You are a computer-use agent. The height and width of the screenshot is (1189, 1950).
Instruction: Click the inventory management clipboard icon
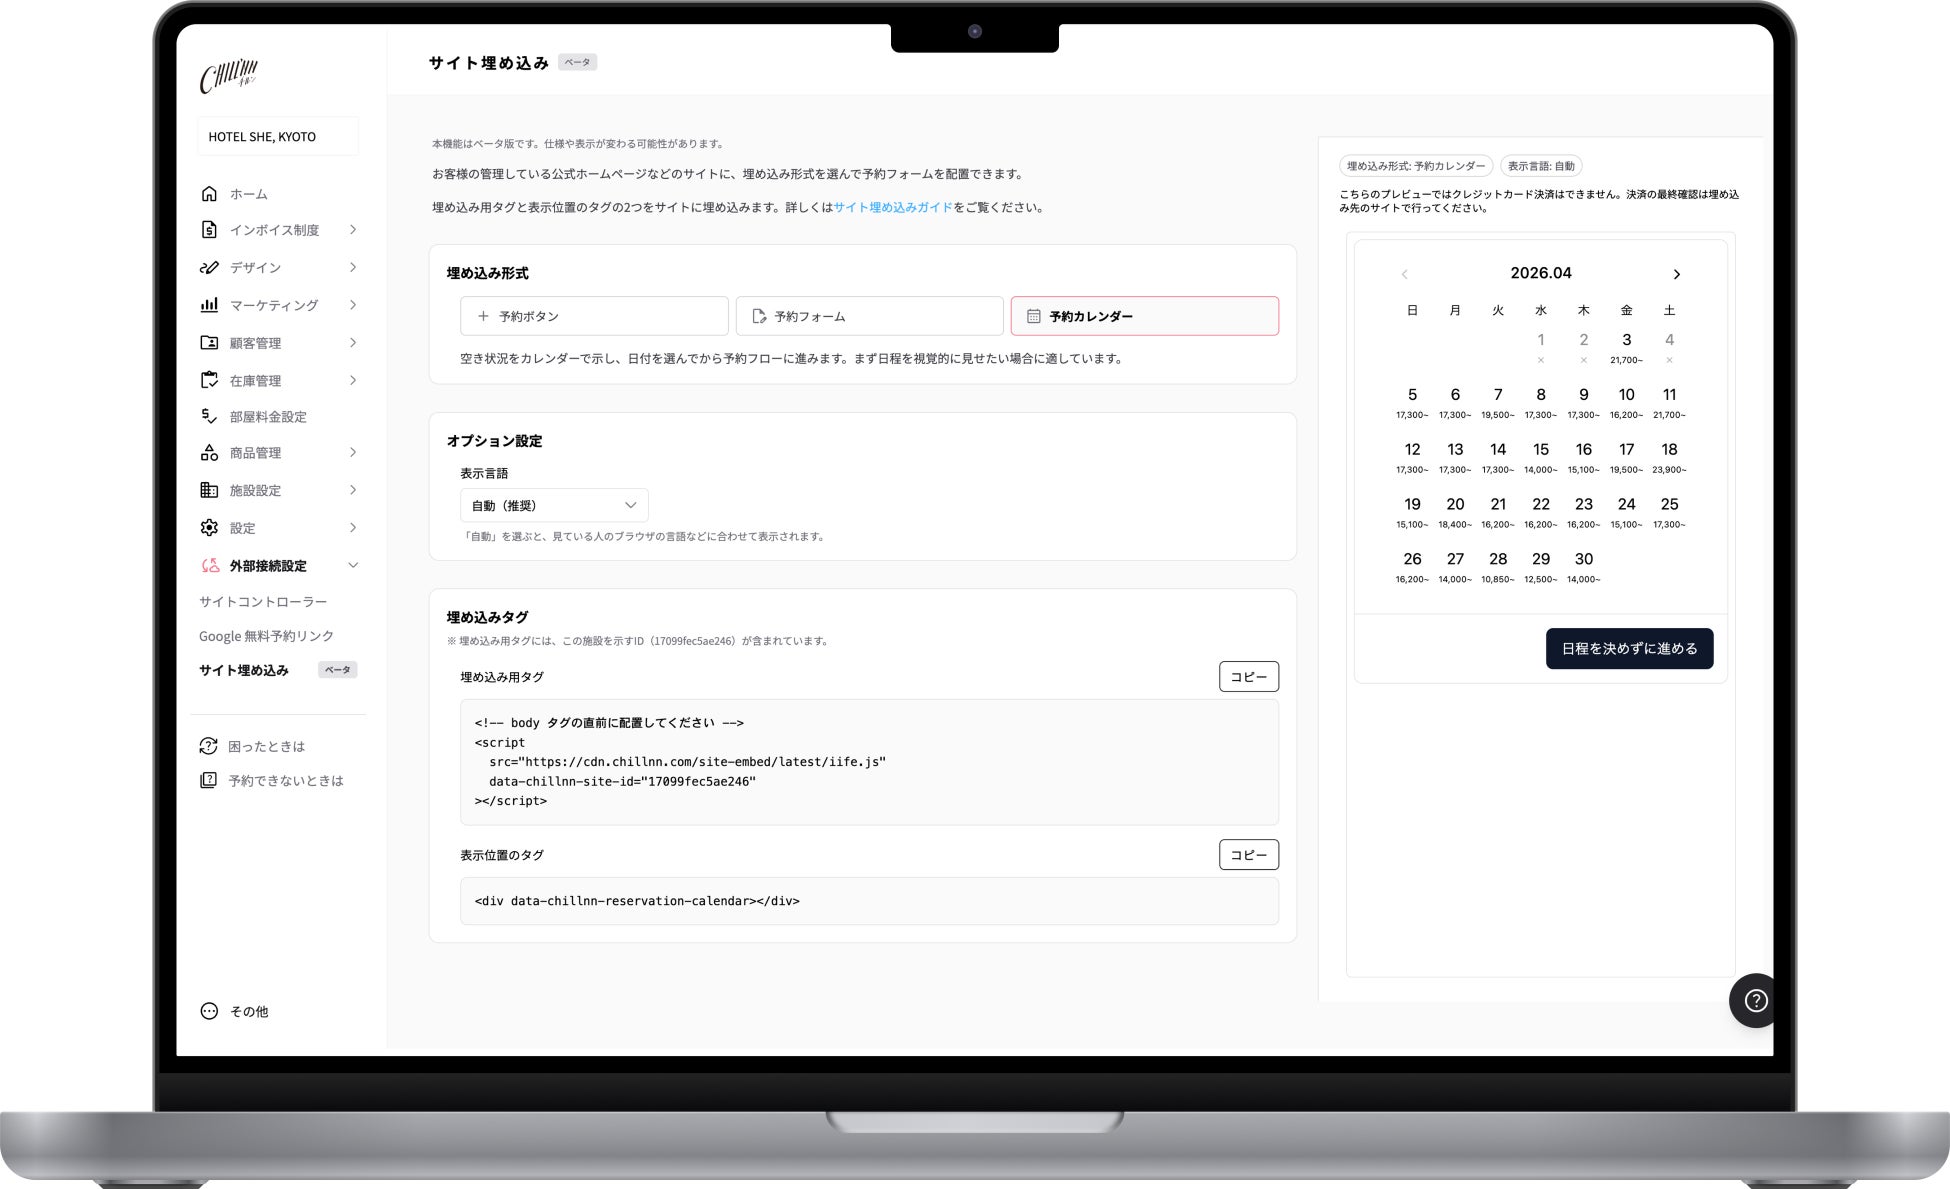click(209, 380)
